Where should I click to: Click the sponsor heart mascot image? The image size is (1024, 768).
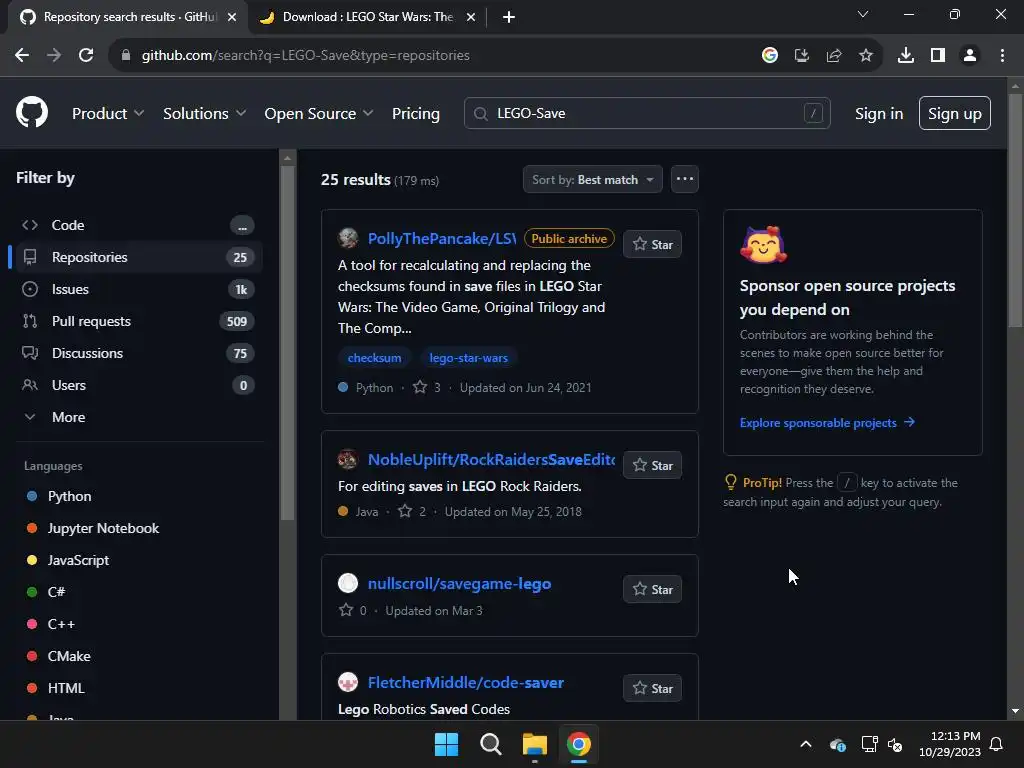pos(763,245)
